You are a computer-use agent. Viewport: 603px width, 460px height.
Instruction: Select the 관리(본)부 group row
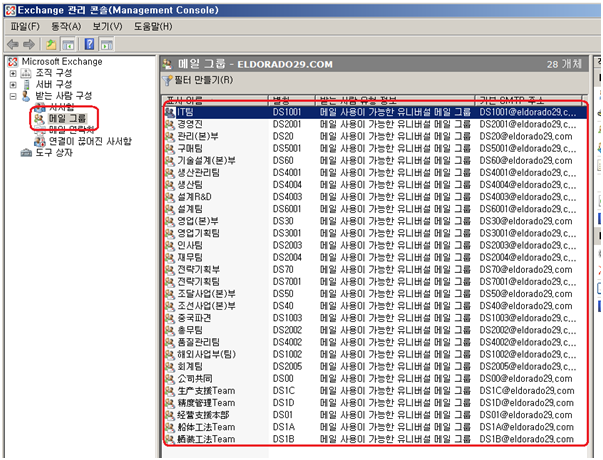coord(375,137)
